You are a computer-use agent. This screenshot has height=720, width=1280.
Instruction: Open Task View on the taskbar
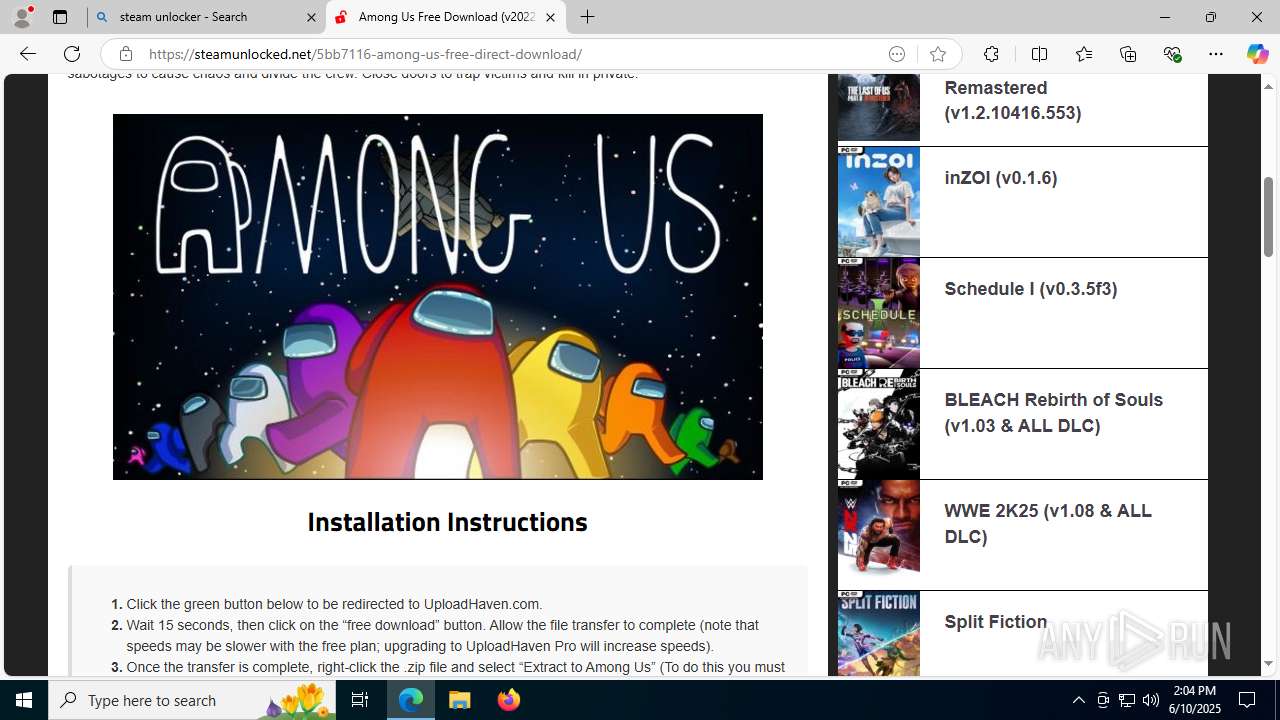pyautogui.click(x=360, y=700)
